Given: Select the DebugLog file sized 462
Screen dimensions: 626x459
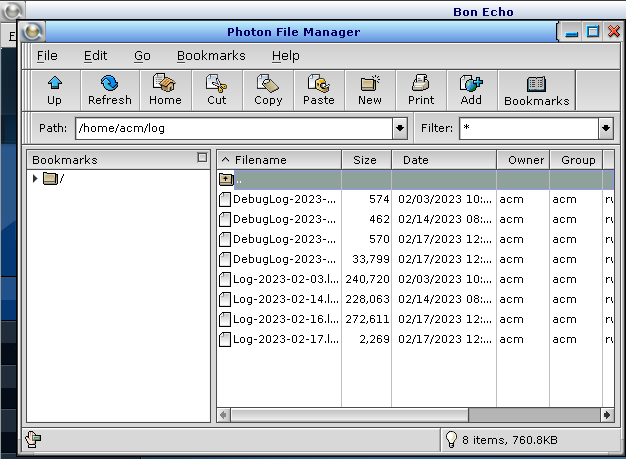Looking at the screenshot, I should tap(284, 219).
